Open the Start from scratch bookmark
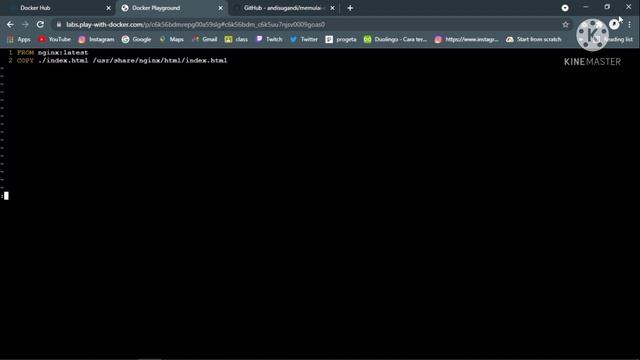The image size is (640, 360). [x=533, y=39]
